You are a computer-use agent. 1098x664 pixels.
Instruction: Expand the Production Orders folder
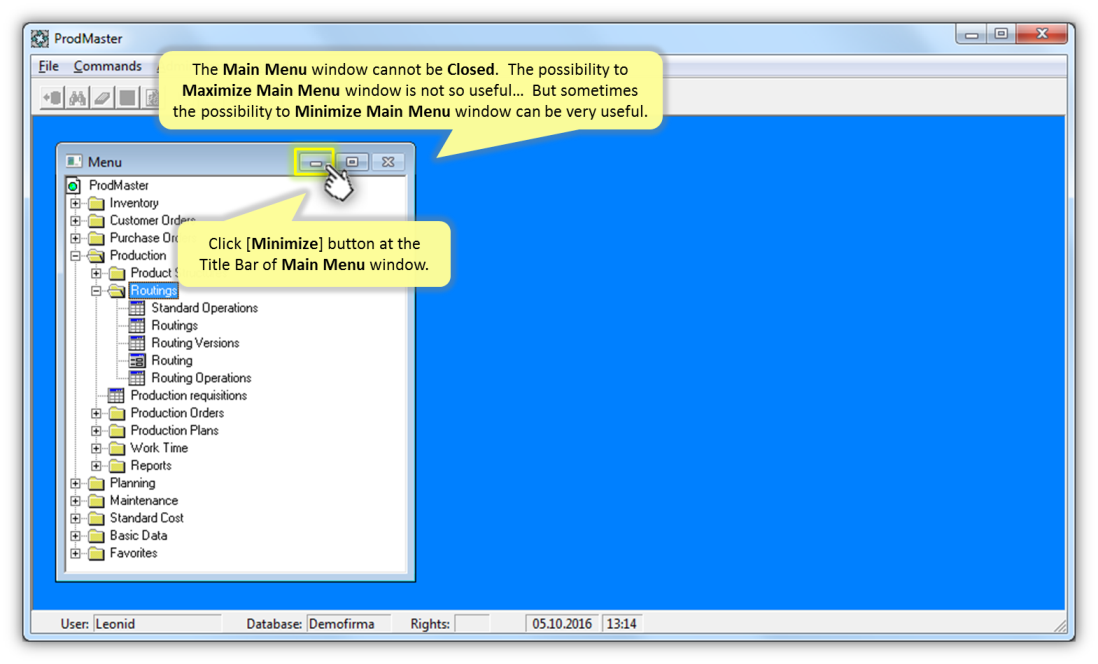pos(97,413)
